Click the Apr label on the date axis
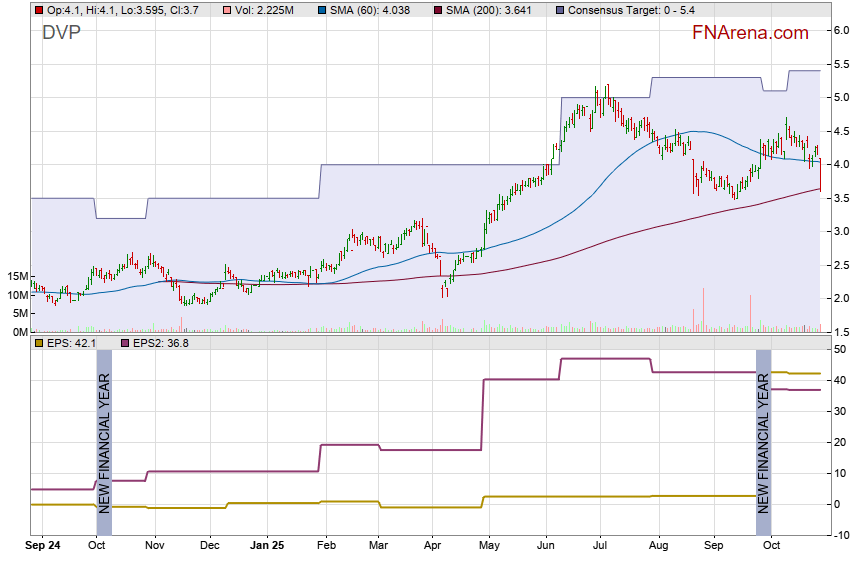 tap(433, 547)
